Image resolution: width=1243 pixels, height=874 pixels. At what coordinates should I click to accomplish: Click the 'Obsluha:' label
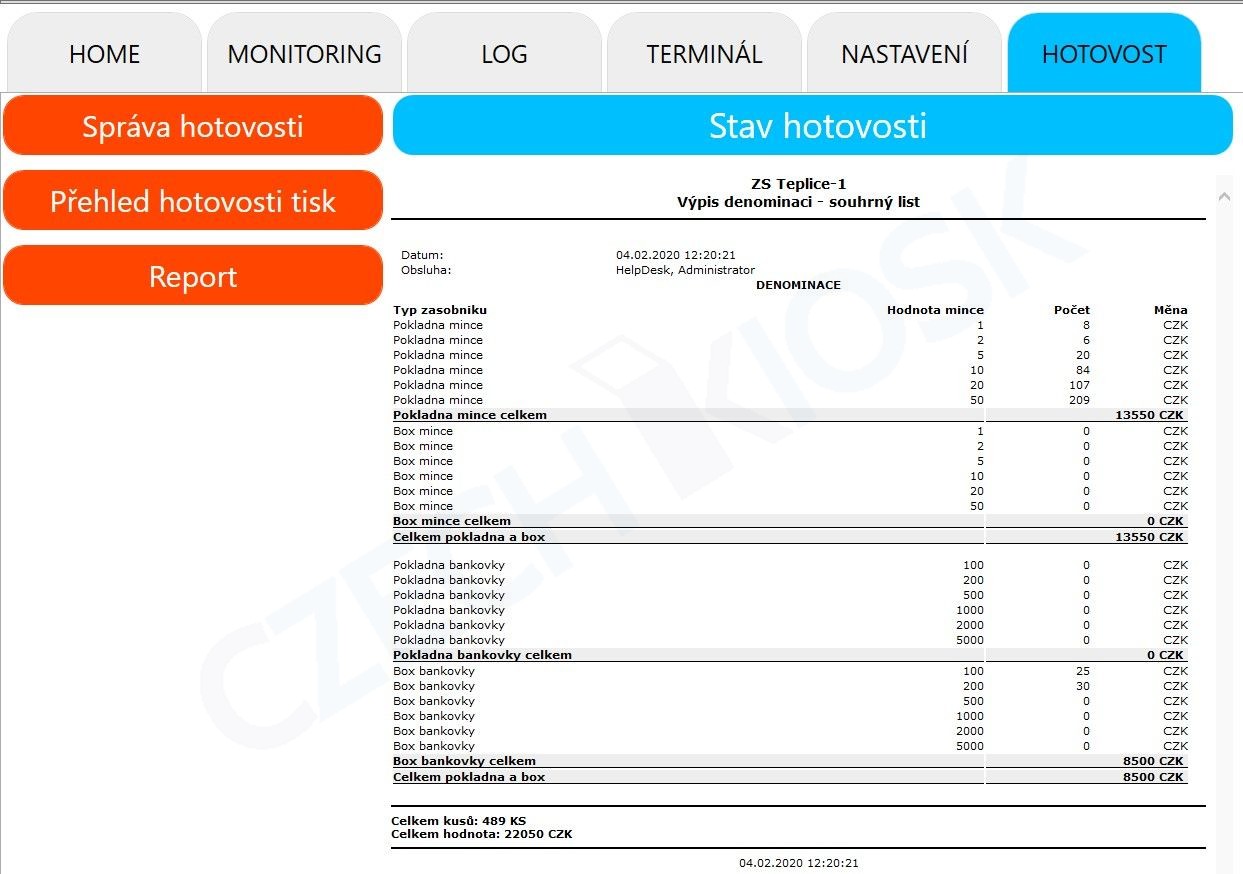pos(426,270)
